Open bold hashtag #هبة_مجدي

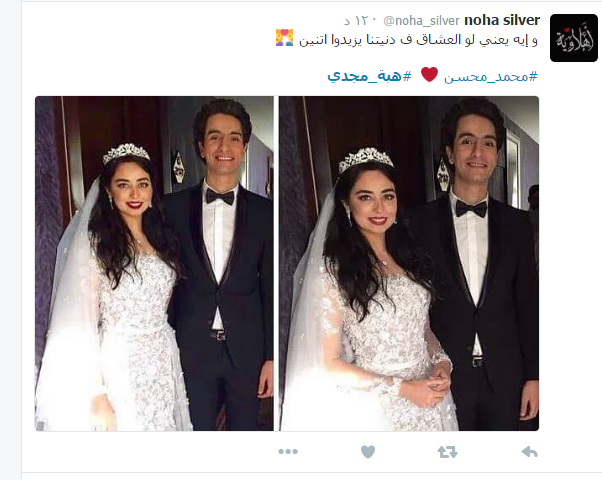click(369, 76)
